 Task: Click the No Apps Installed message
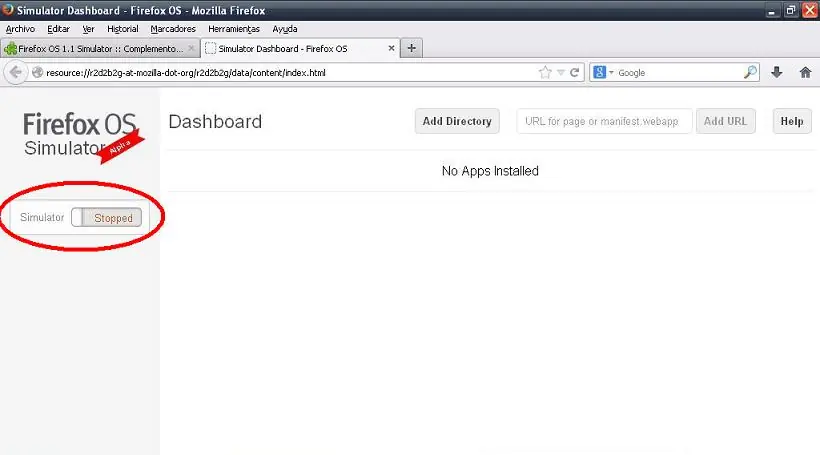tap(490, 171)
